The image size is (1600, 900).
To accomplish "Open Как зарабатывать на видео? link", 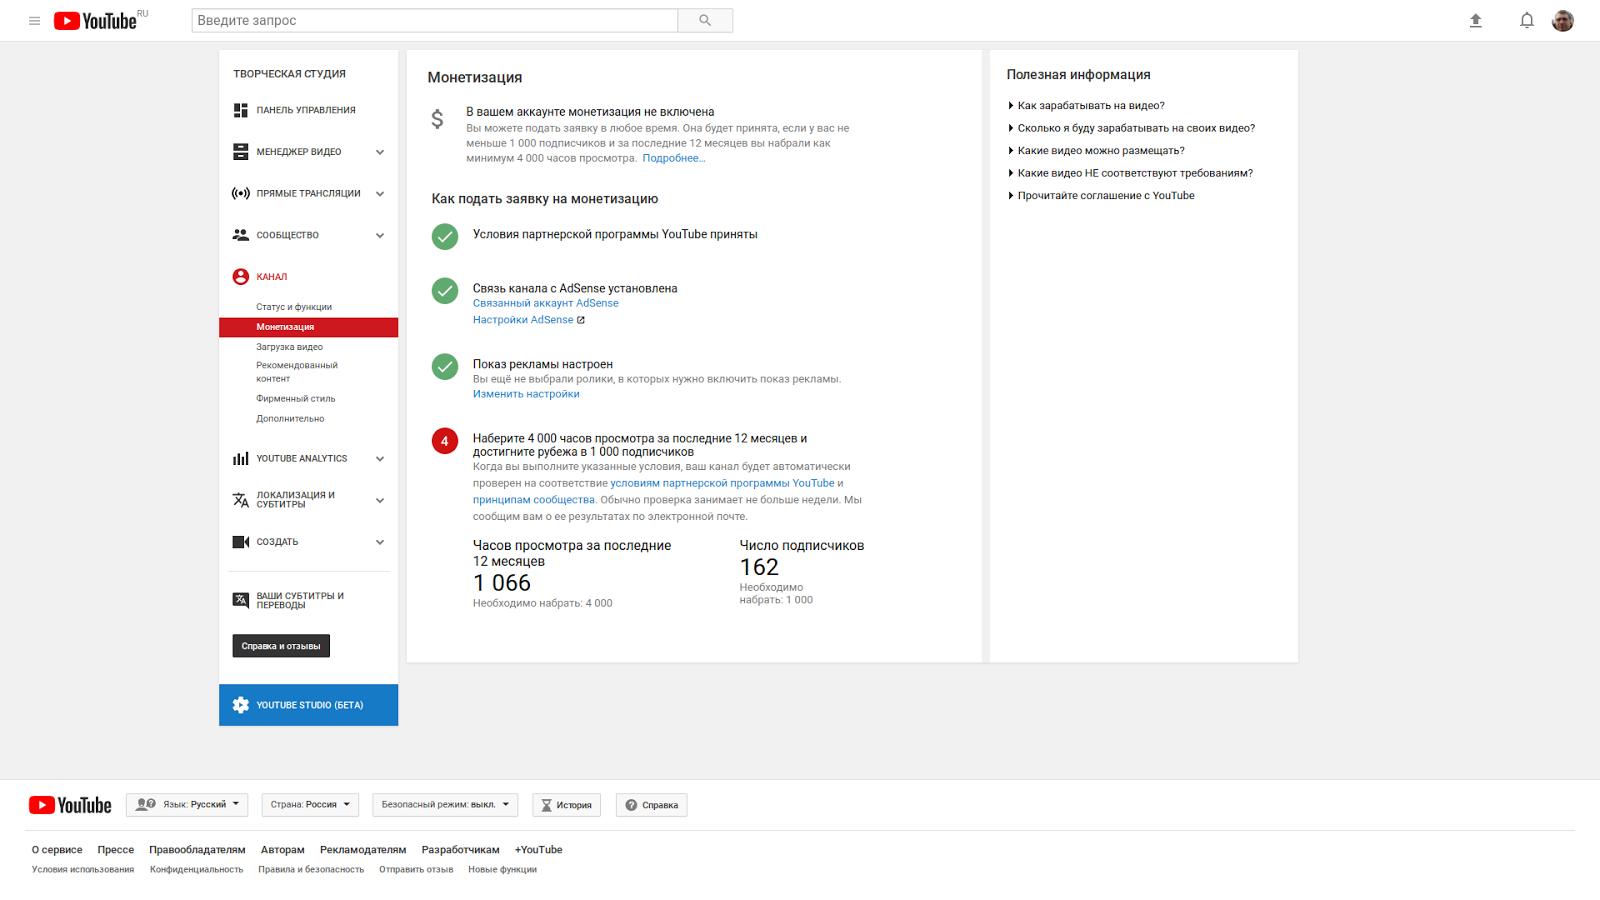I will pos(1090,104).
